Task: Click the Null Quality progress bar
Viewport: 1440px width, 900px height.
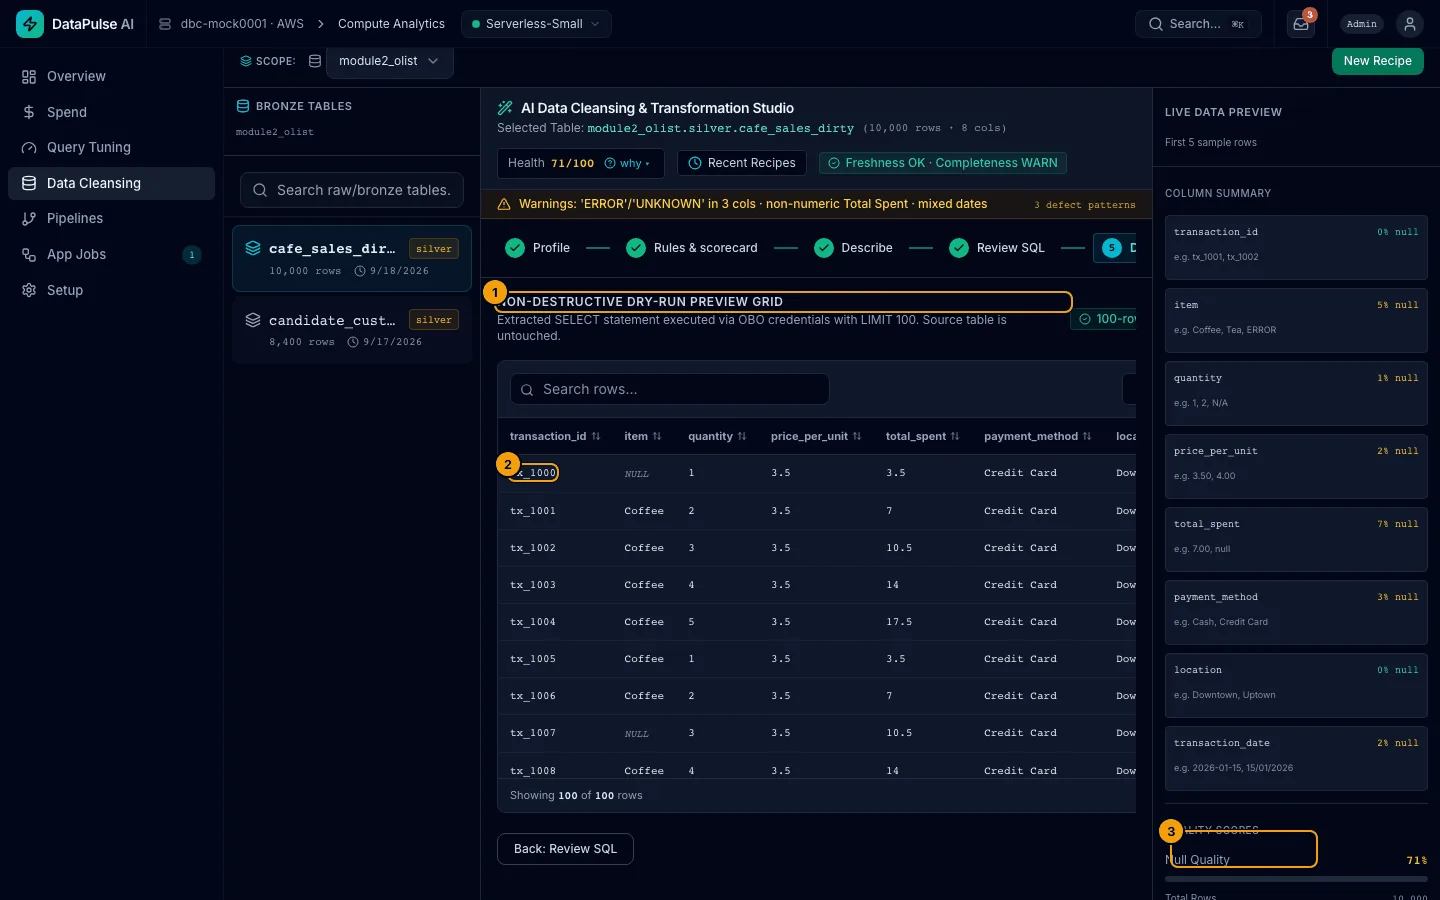Action: 1296,879
